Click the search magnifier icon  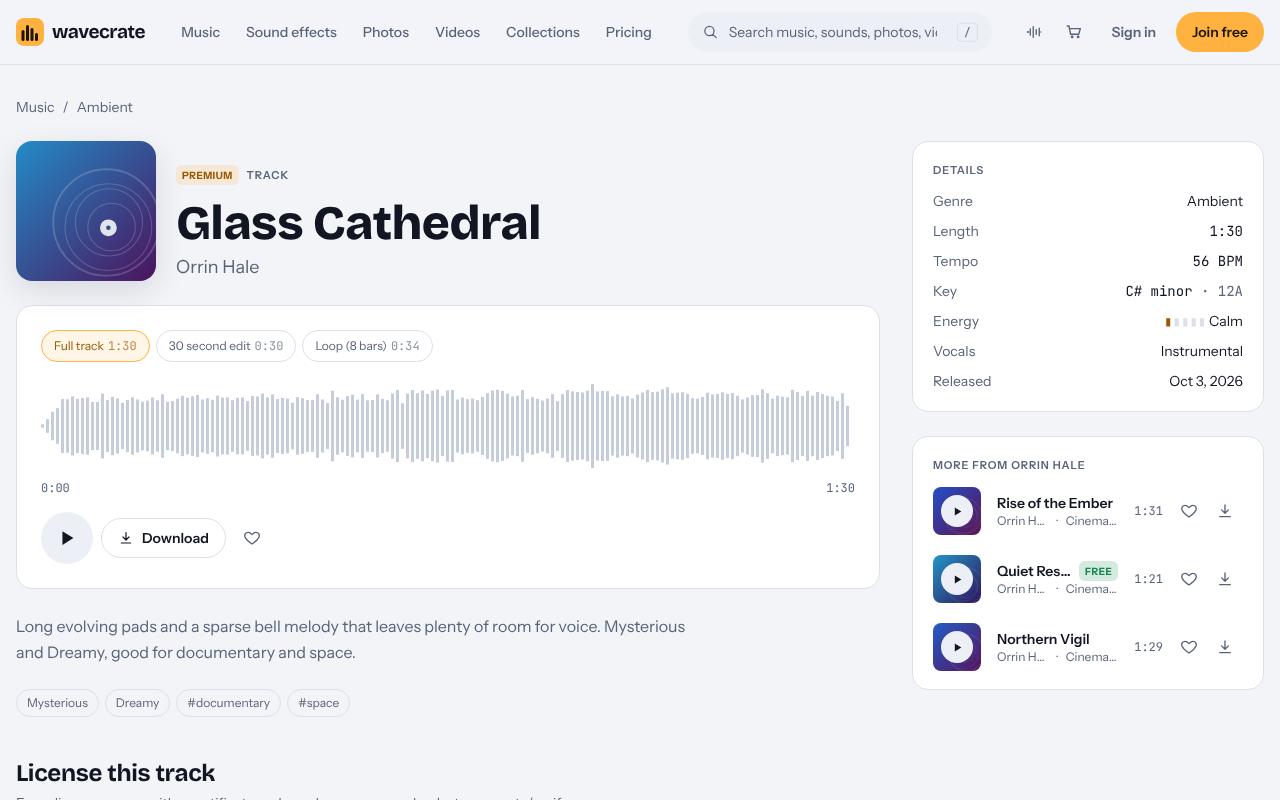[710, 32]
